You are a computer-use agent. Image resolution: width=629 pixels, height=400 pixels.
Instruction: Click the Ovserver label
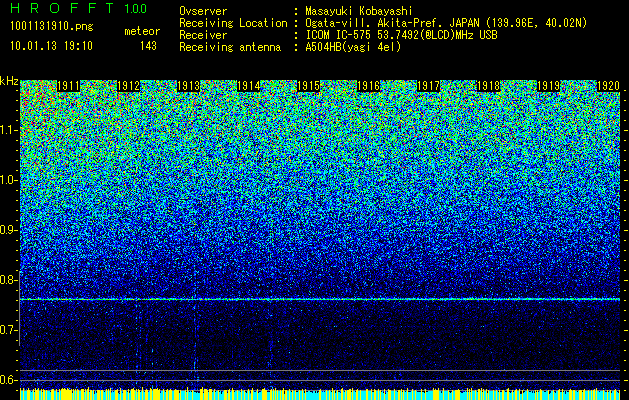tap(203, 11)
